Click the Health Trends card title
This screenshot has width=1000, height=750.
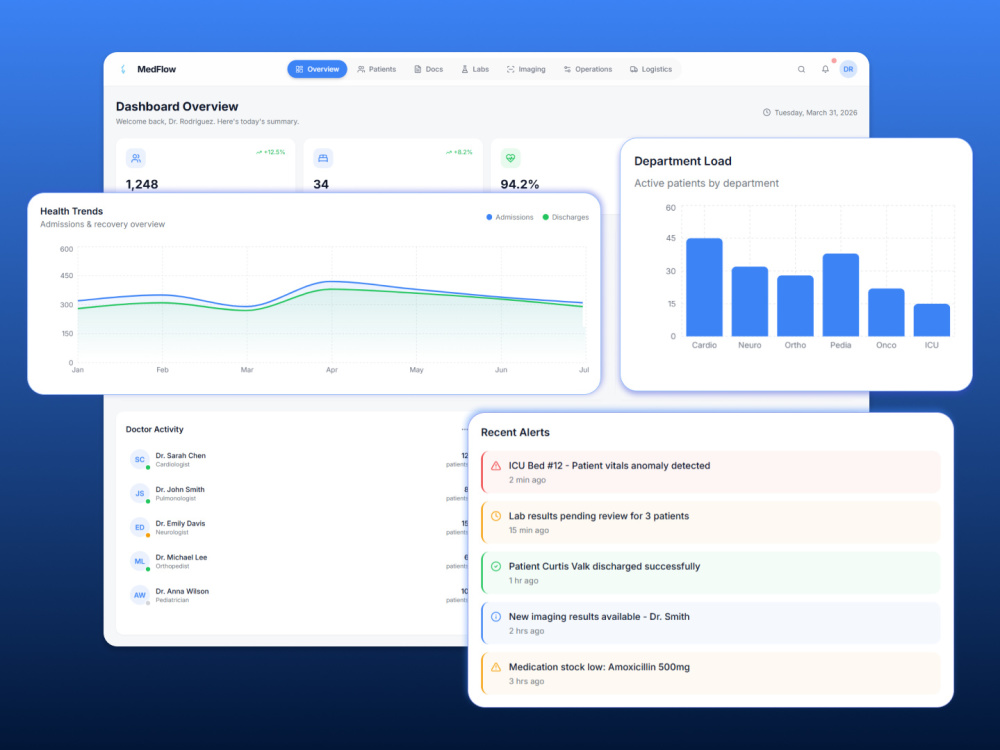click(71, 211)
